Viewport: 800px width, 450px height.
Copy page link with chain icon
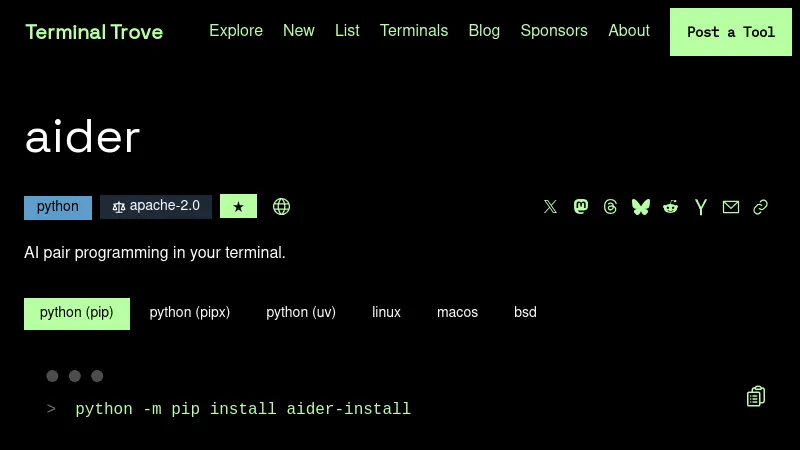click(x=761, y=207)
